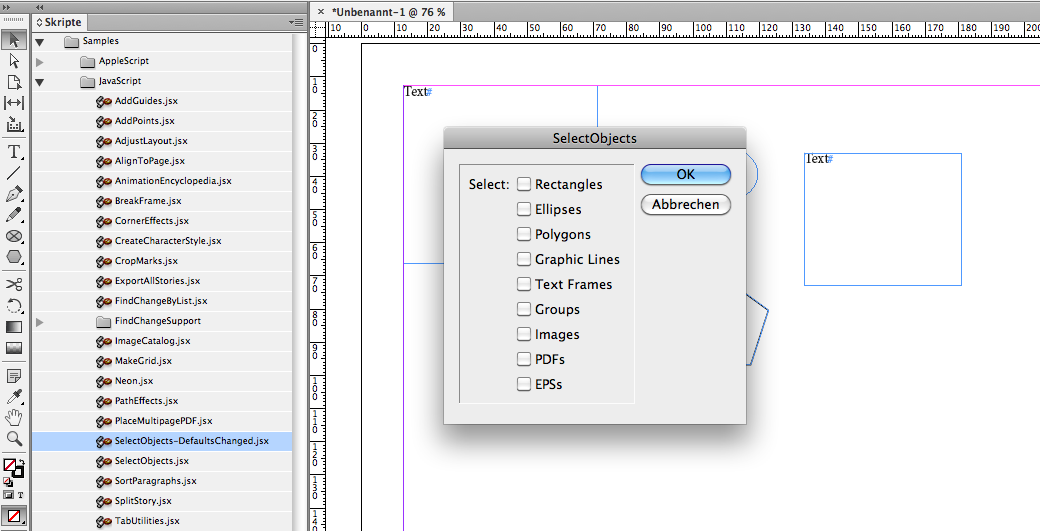Select FindChangeByList.jsx script

pyautogui.click(x=162, y=301)
